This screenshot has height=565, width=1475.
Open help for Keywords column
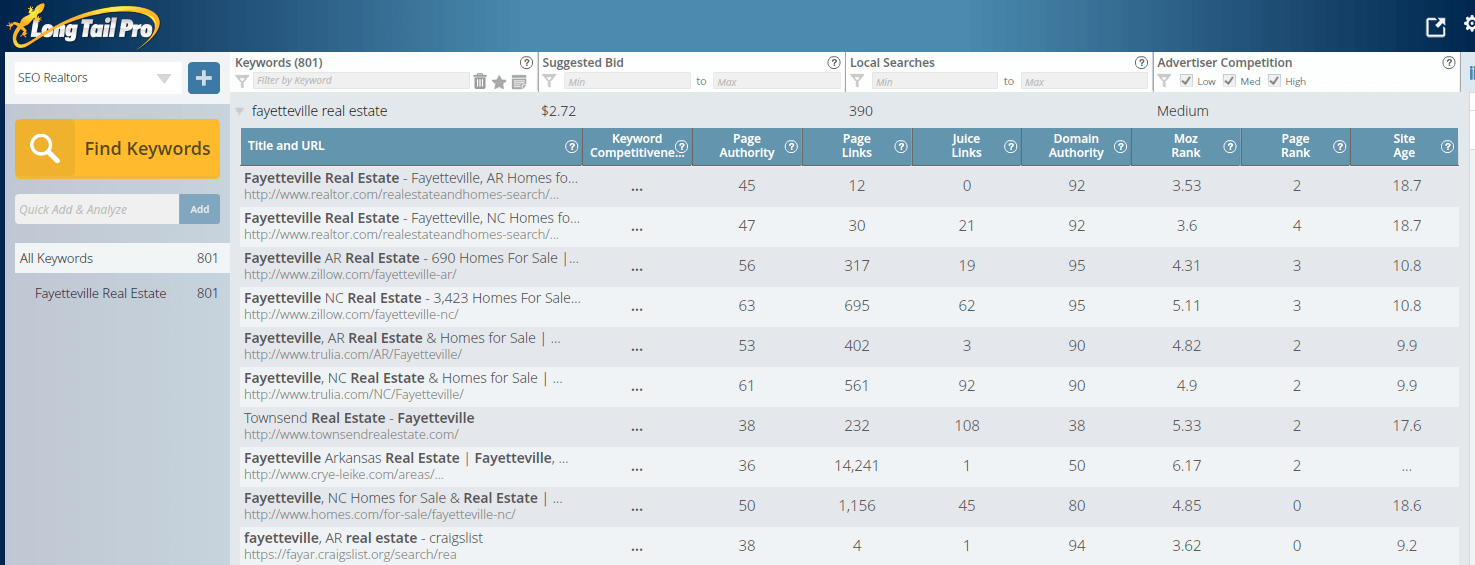[526, 62]
